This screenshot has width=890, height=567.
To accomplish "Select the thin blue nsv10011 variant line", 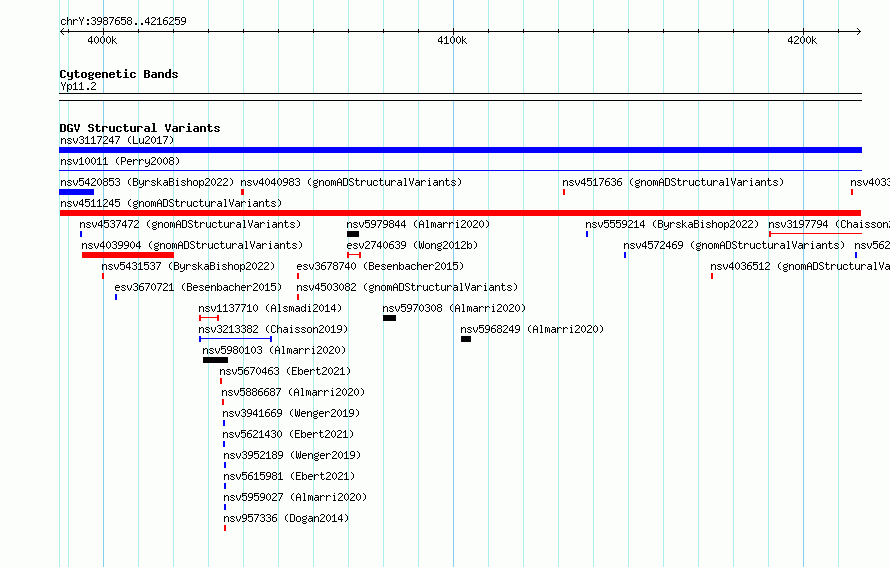I will coord(460,171).
